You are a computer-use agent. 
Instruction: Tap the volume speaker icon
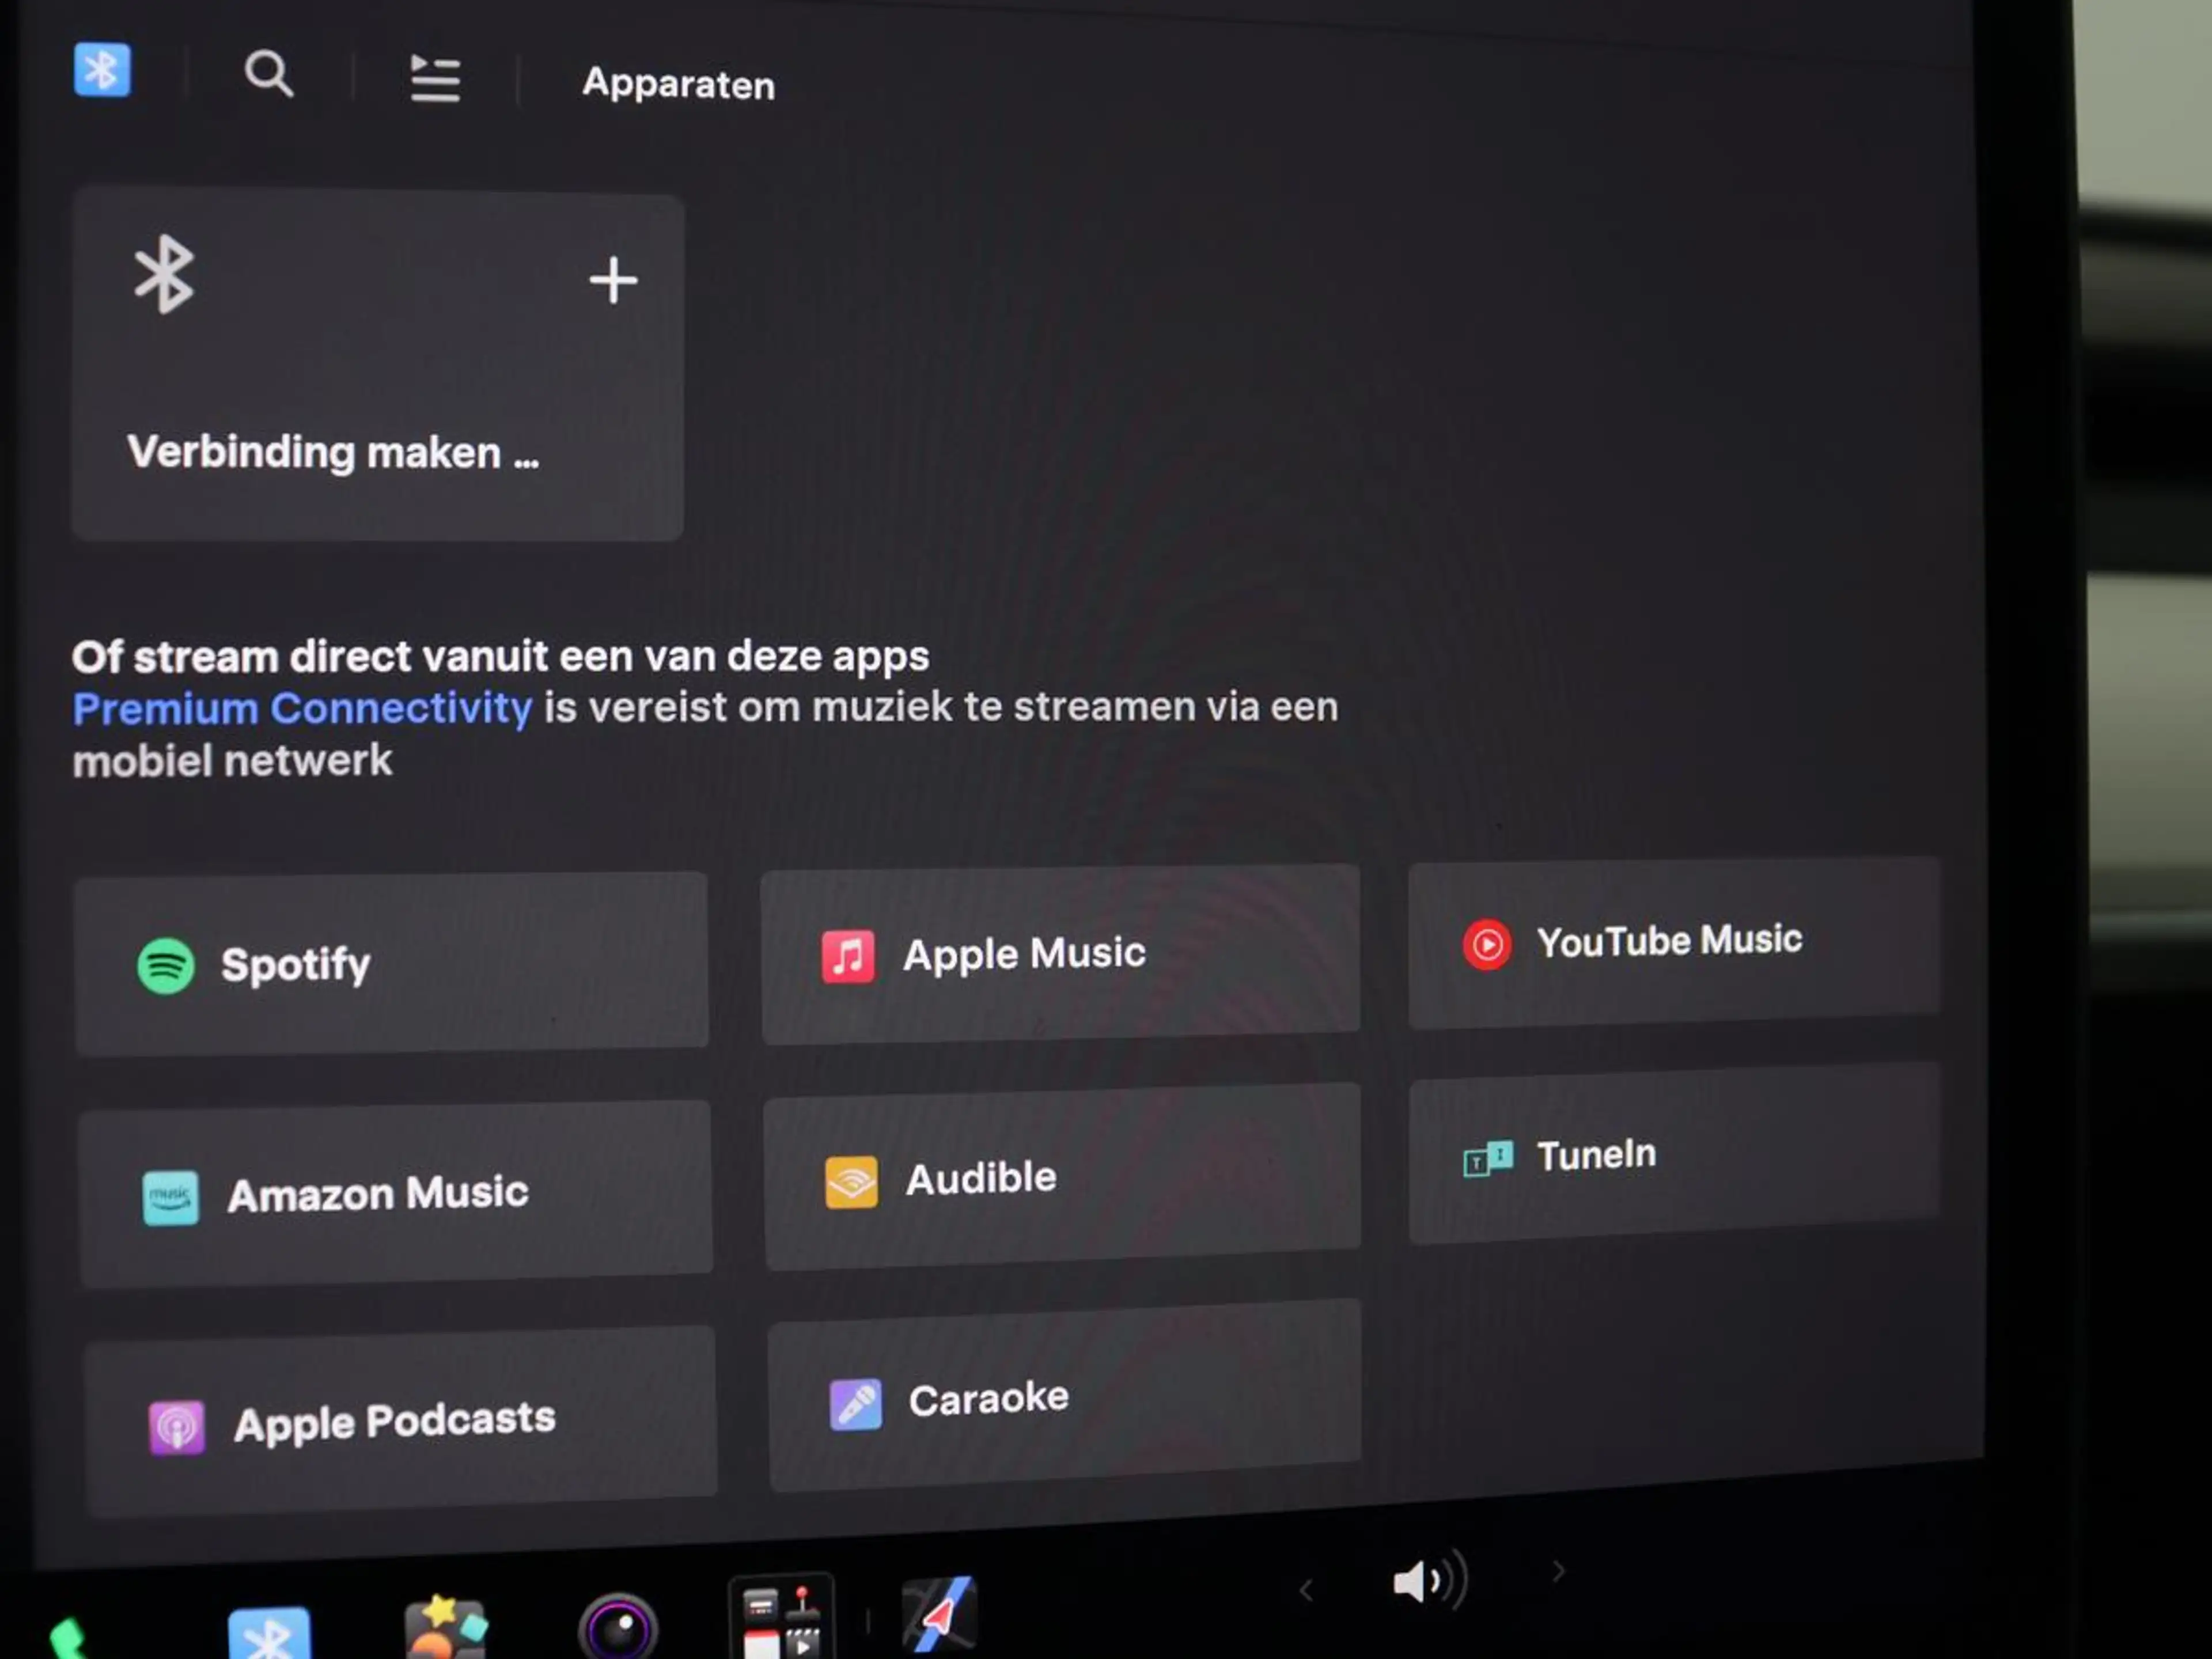1430,1581
